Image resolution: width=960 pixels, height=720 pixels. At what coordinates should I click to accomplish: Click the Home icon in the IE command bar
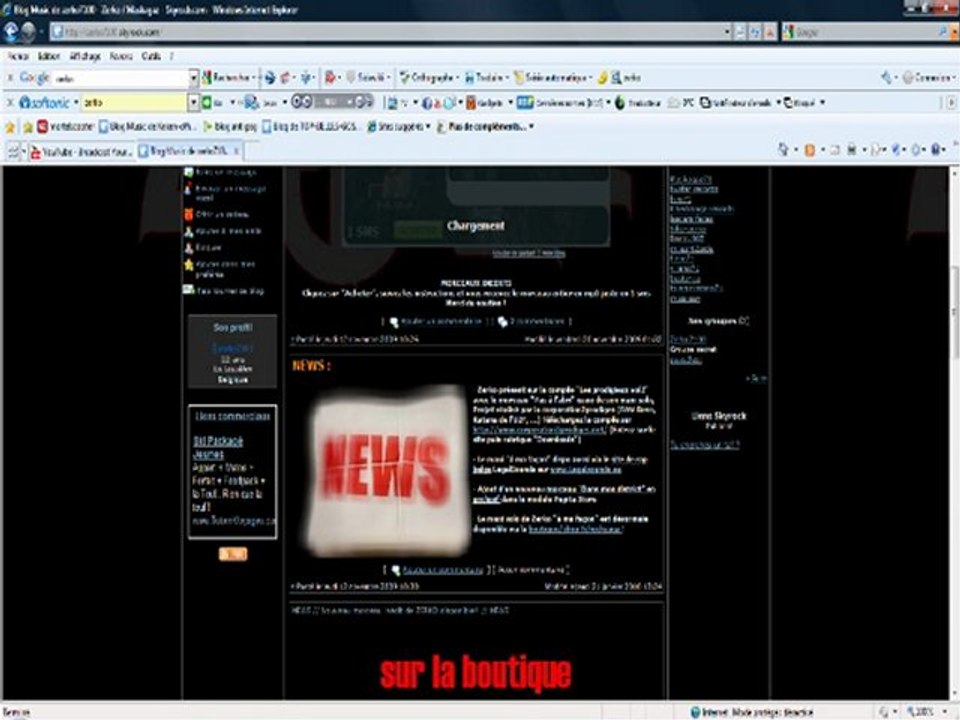pos(782,149)
